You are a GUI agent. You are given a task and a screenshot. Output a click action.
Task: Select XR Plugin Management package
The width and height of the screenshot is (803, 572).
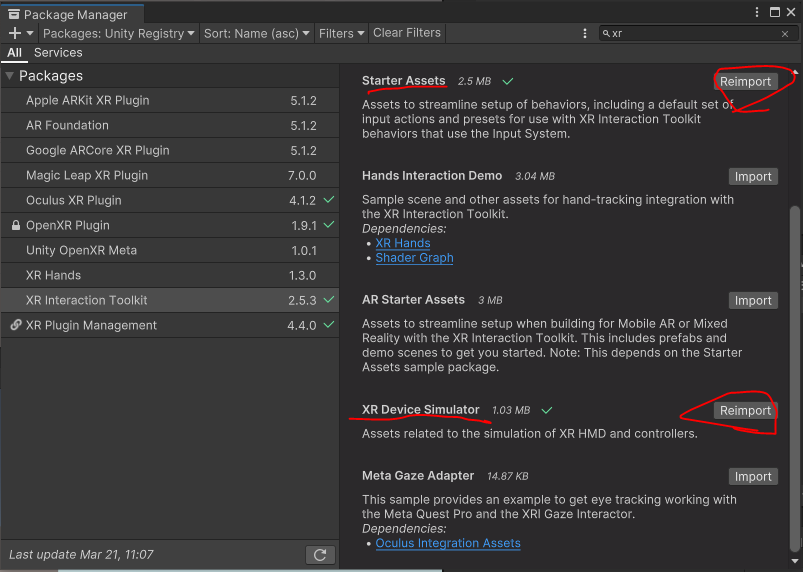[170, 325]
